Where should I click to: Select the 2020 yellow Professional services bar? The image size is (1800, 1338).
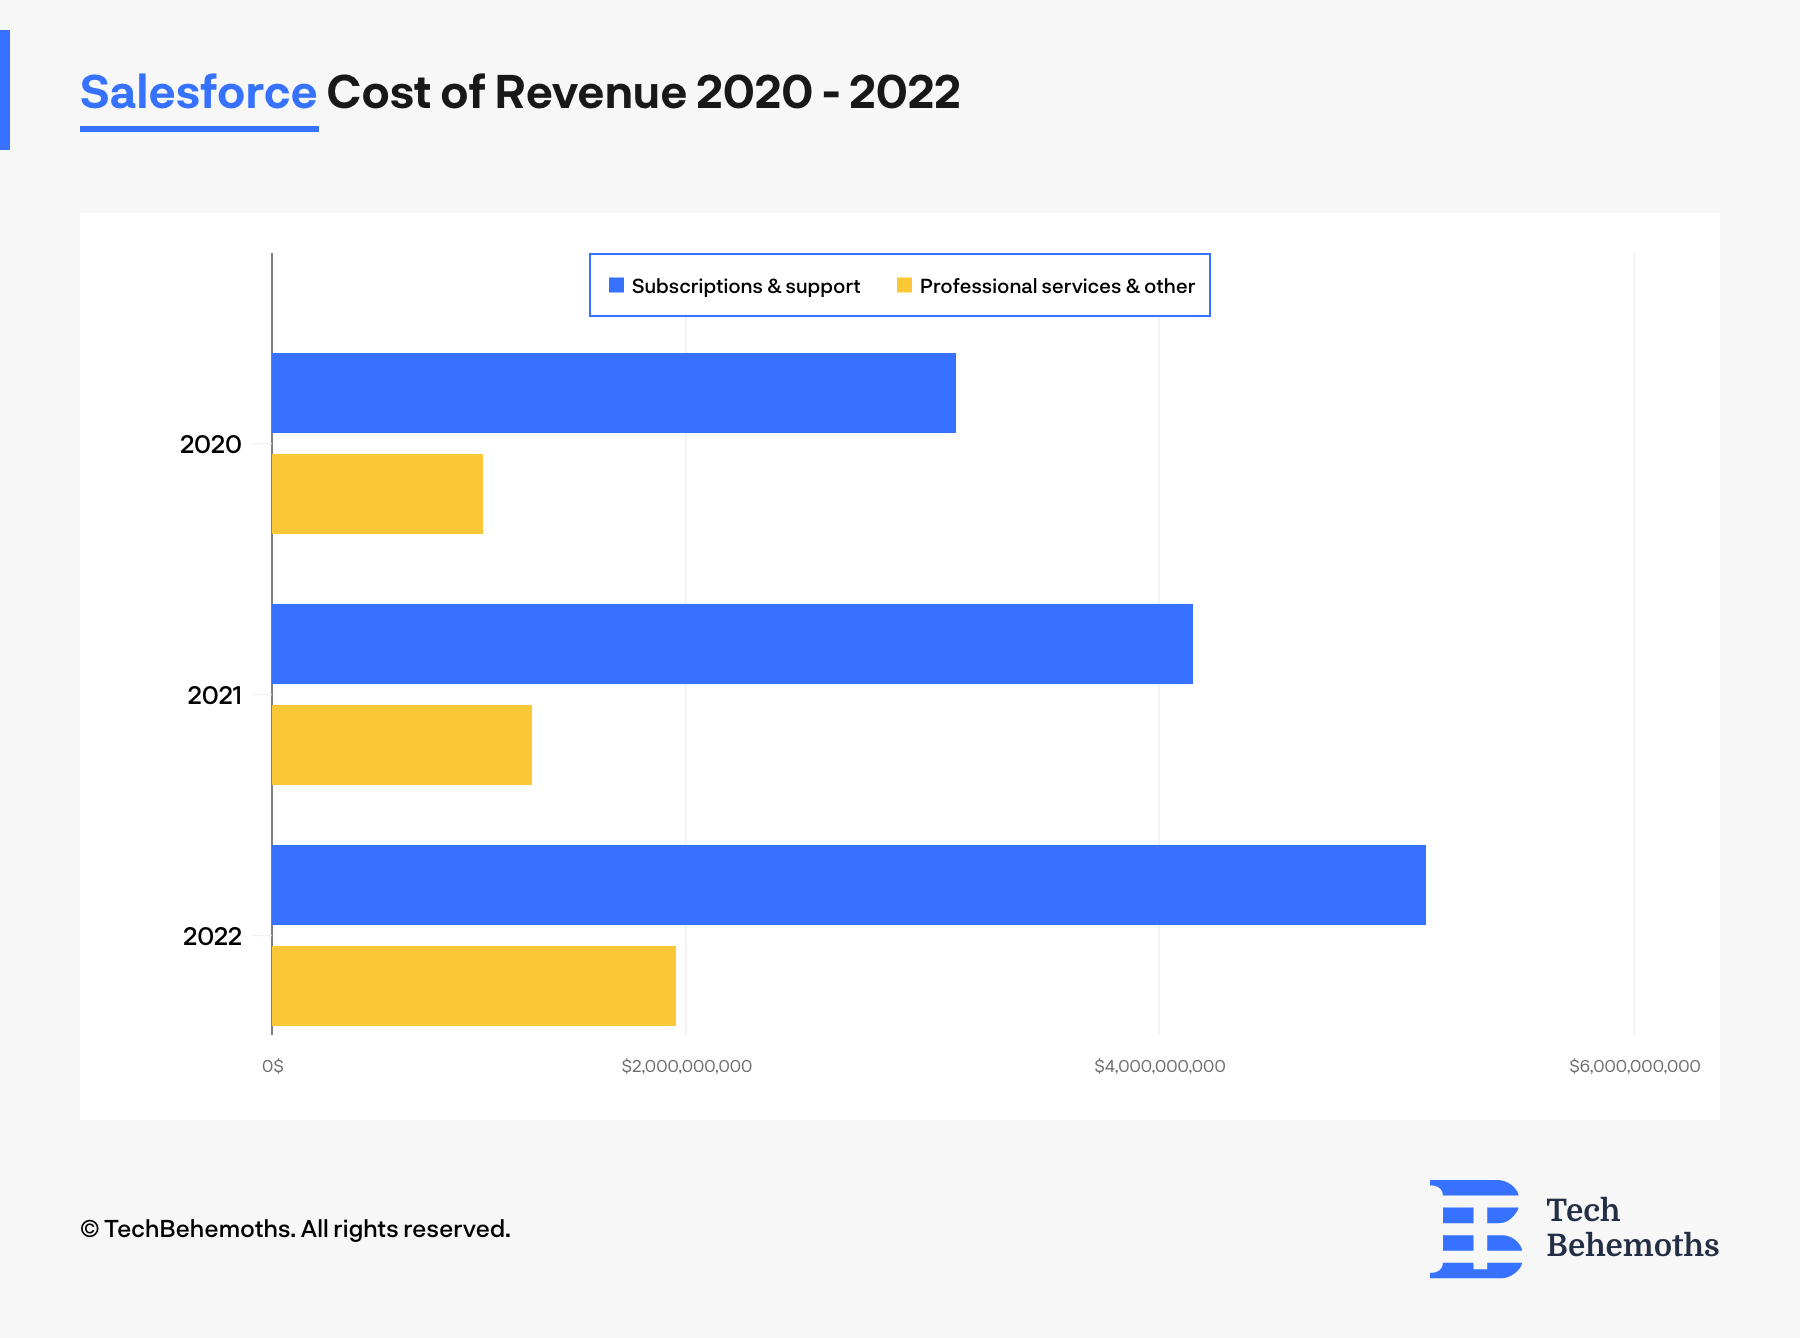pyautogui.click(x=377, y=494)
